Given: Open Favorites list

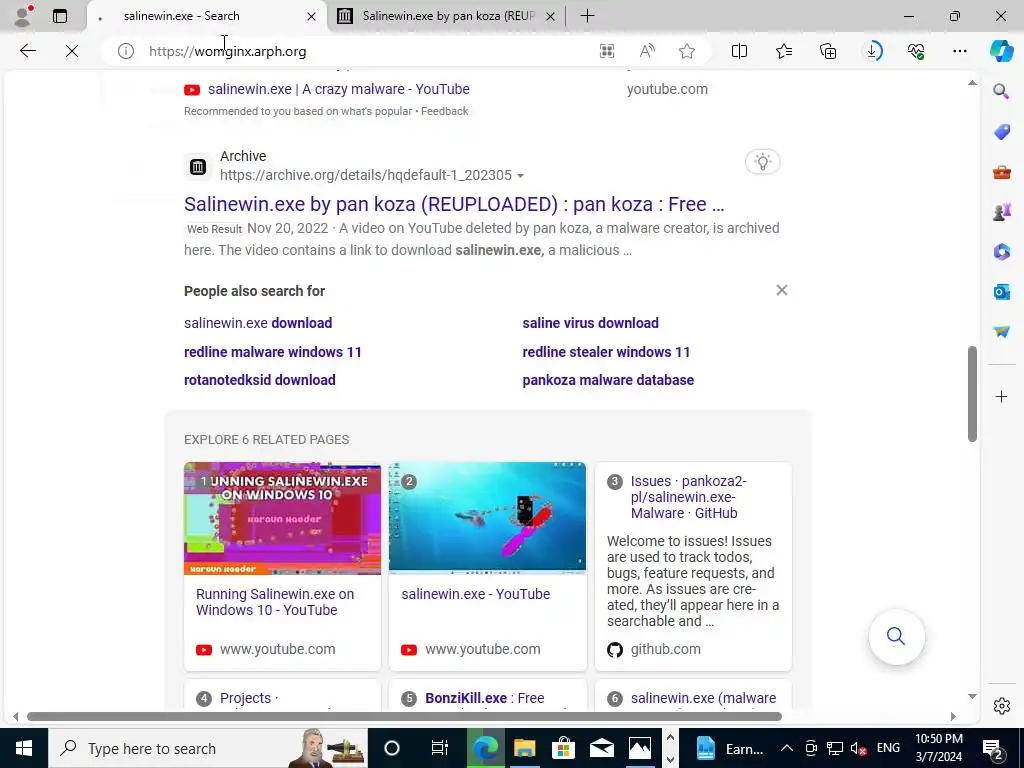Looking at the screenshot, I should coord(784,51).
